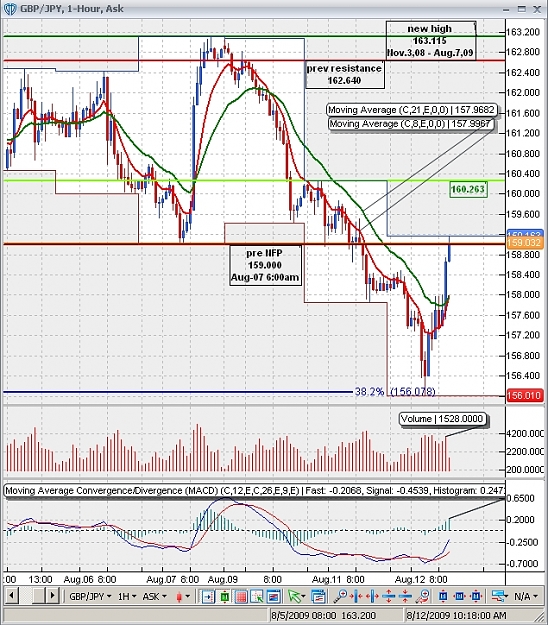Click the first blue box layout icon

pyautogui.click(x=443, y=597)
